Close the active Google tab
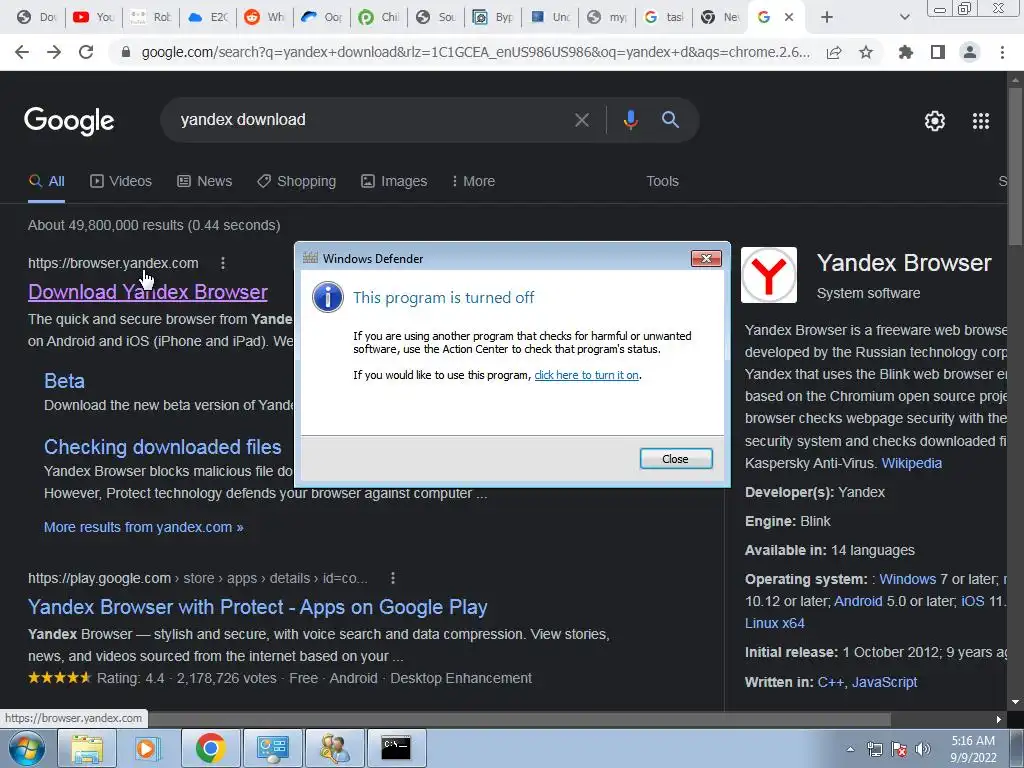1024x768 pixels. coord(789,17)
